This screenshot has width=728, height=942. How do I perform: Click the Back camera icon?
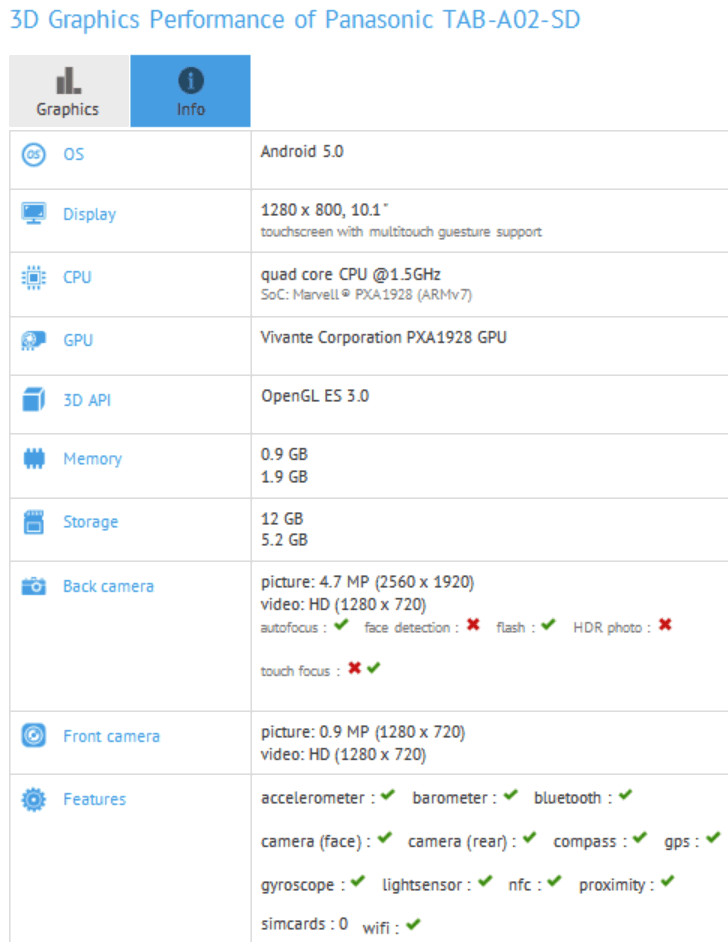coord(34,586)
